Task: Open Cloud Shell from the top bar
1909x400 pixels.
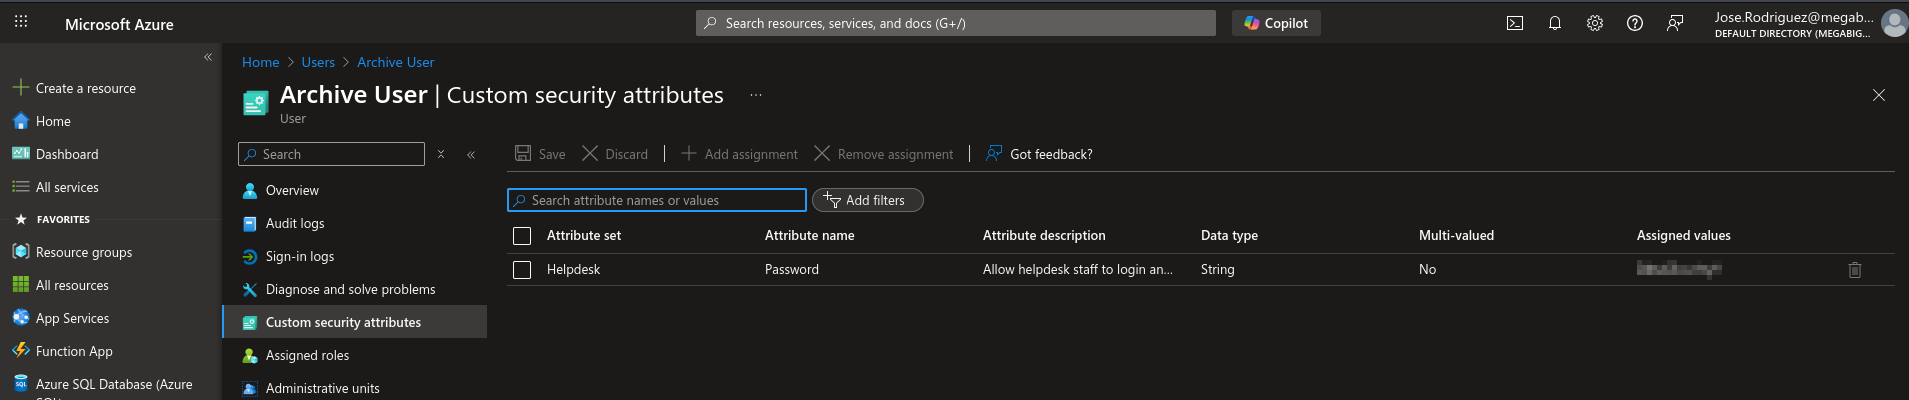Action: tap(1515, 23)
